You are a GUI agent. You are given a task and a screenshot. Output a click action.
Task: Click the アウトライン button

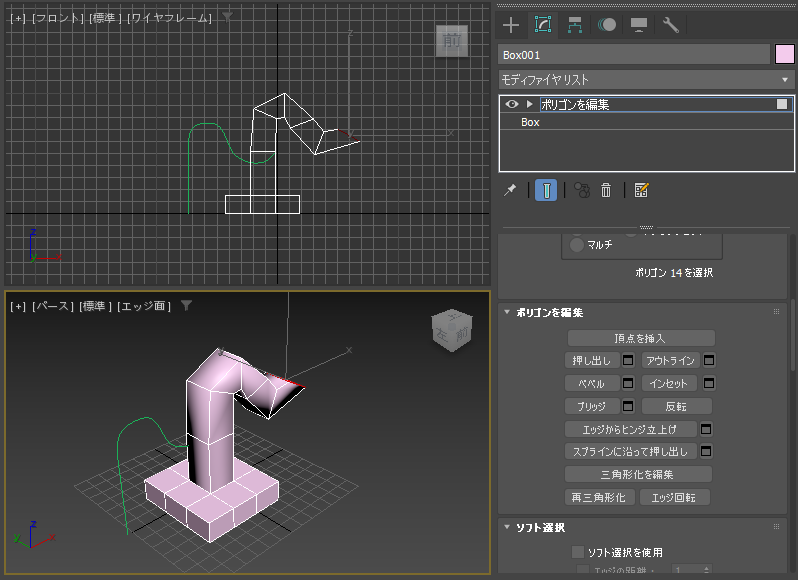click(x=670, y=361)
